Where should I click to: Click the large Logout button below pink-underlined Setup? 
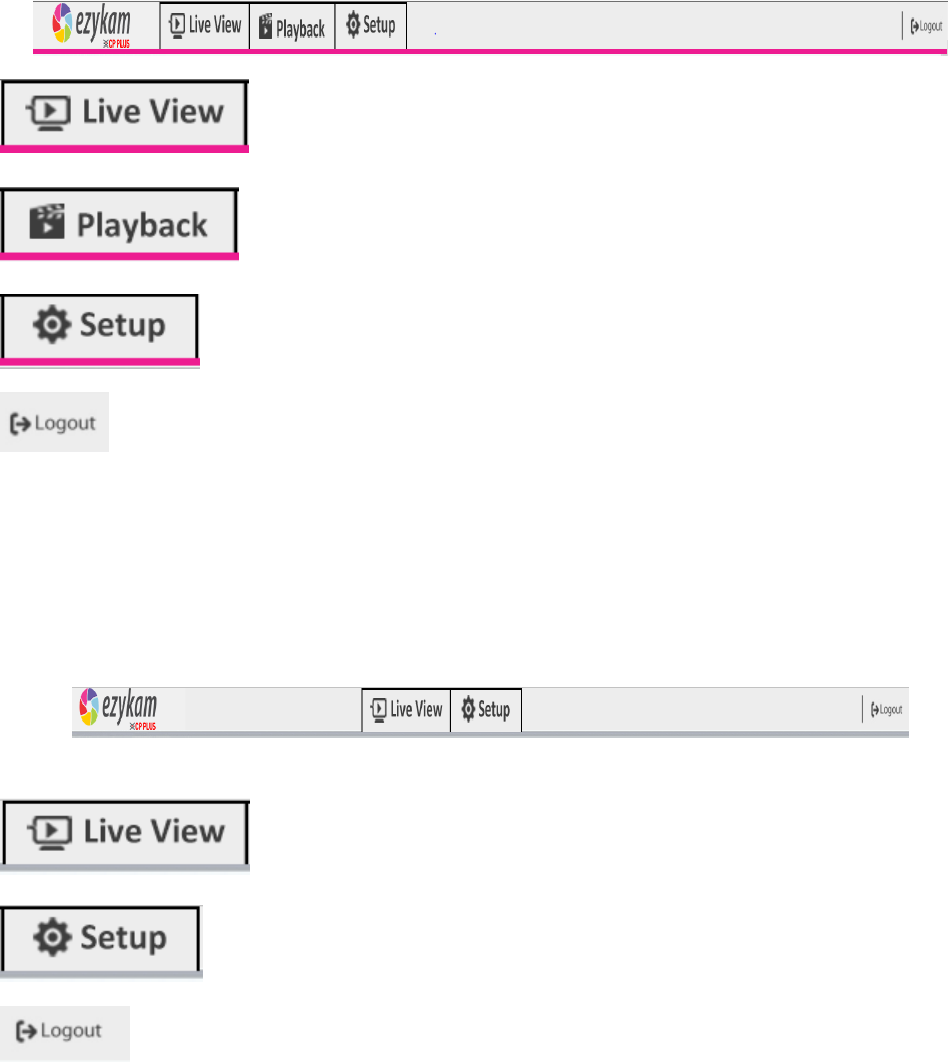pos(54,422)
